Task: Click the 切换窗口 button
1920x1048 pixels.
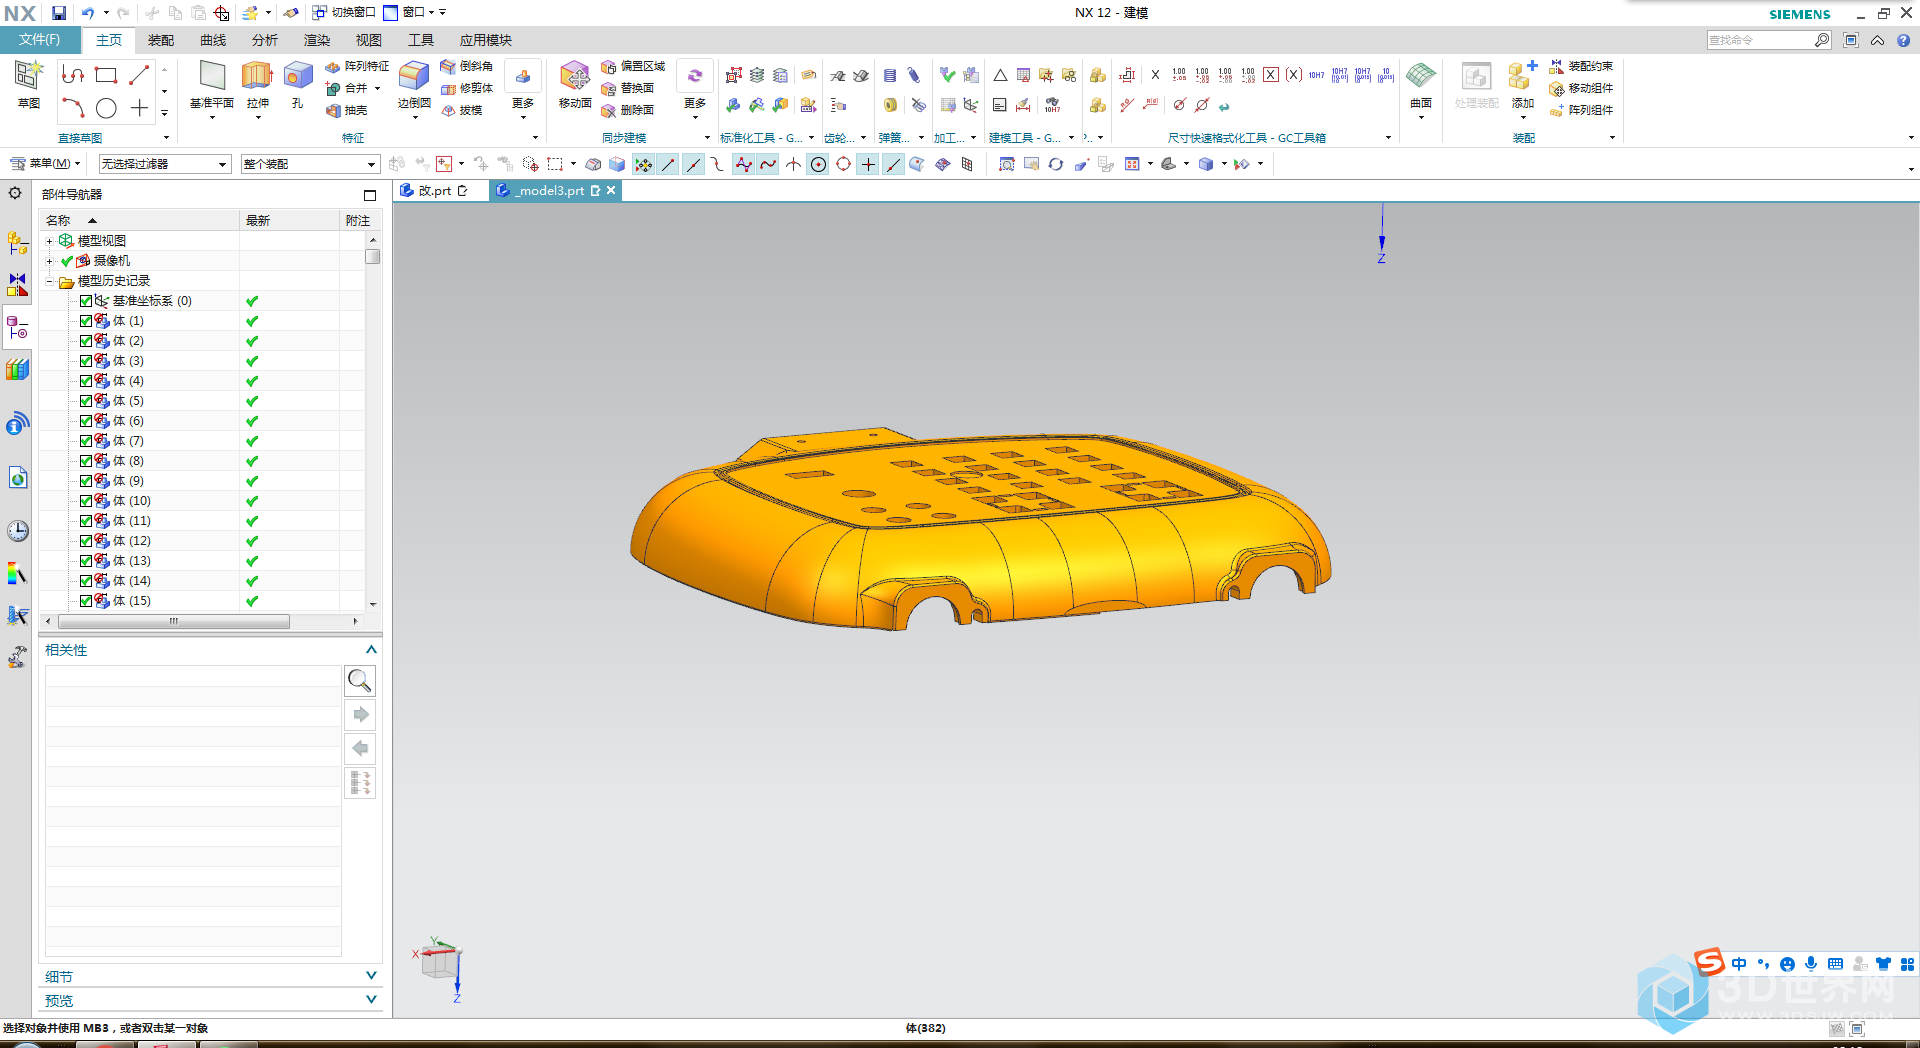Action: coord(343,13)
